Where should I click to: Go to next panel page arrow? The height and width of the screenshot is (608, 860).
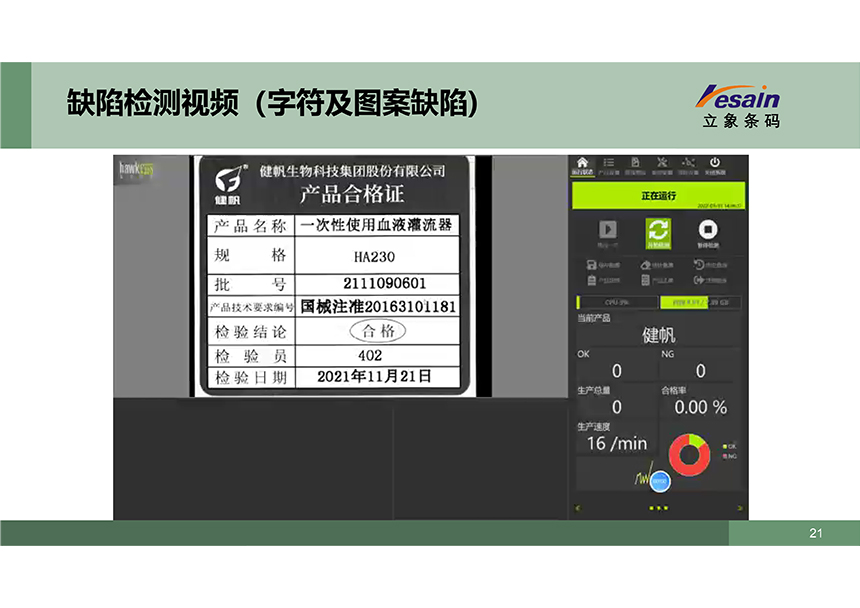[x=740, y=508]
